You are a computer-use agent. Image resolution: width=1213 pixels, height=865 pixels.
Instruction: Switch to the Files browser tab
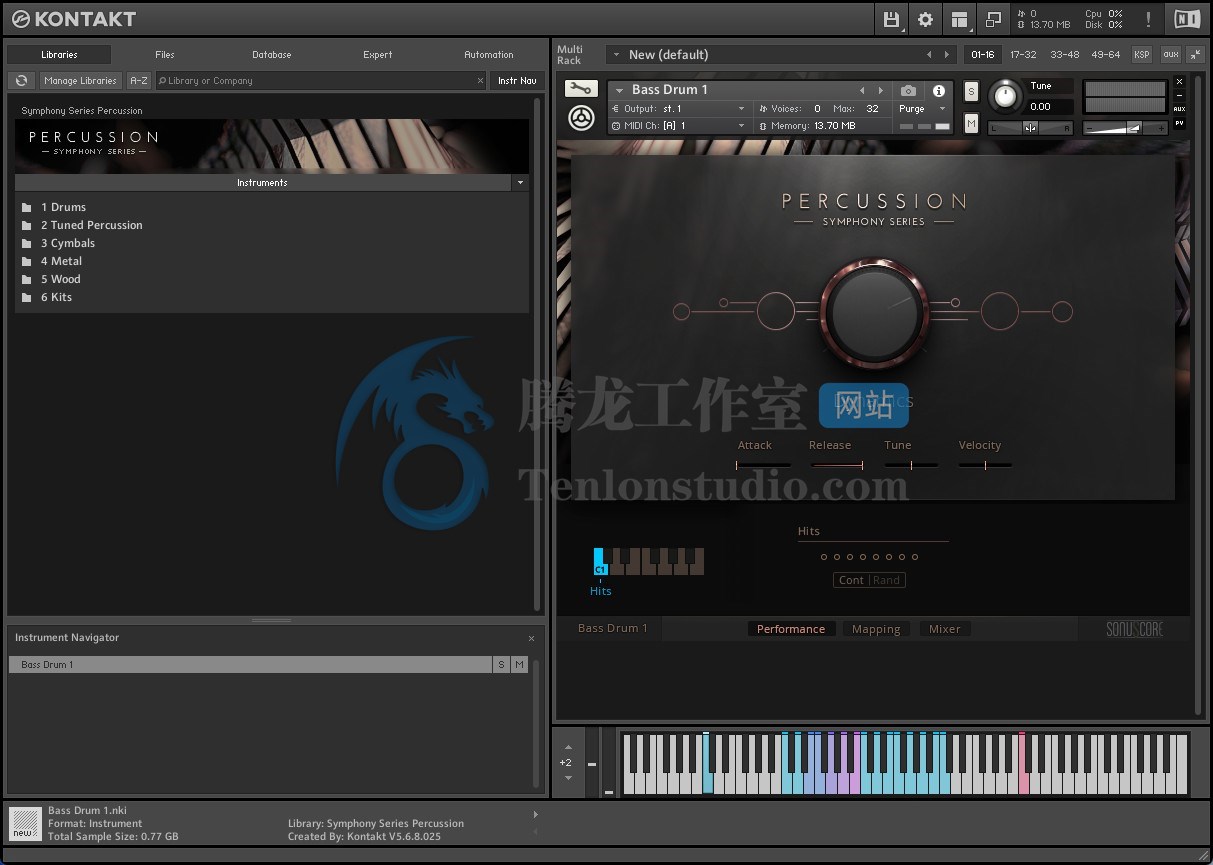pyautogui.click(x=165, y=55)
